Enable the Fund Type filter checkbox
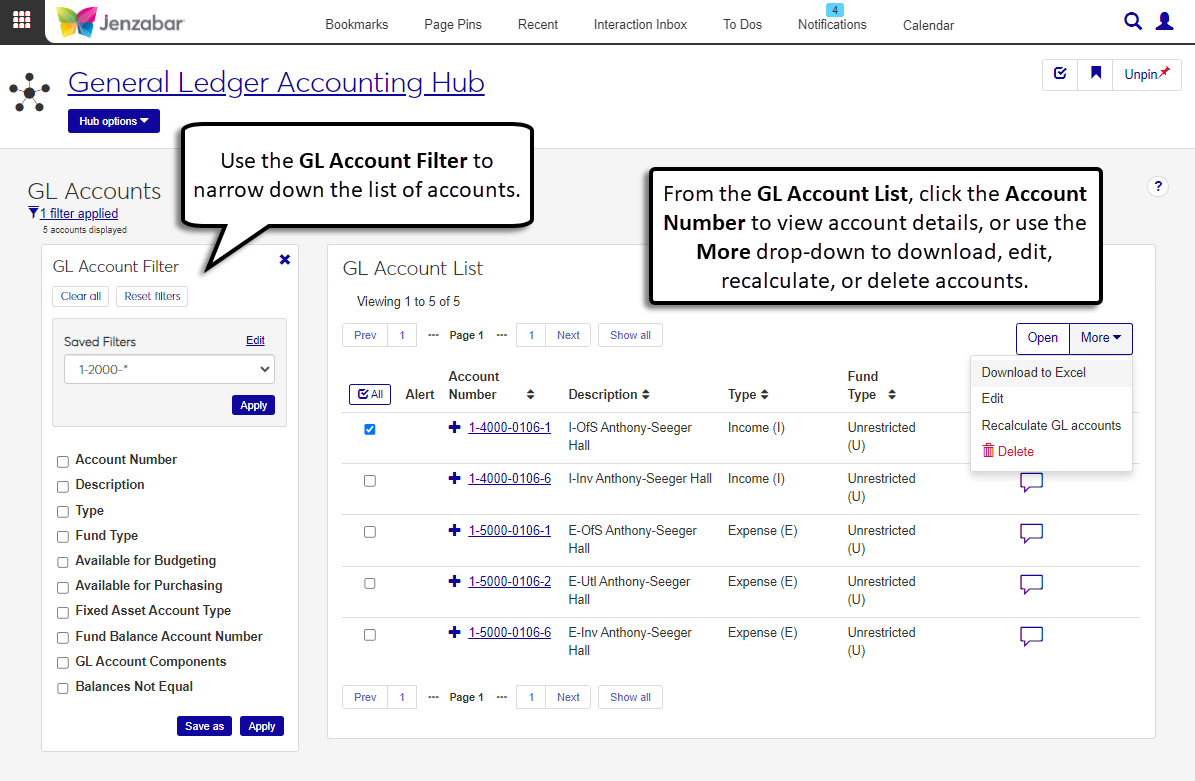The image size is (1195, 781). [x=63, y=537]
